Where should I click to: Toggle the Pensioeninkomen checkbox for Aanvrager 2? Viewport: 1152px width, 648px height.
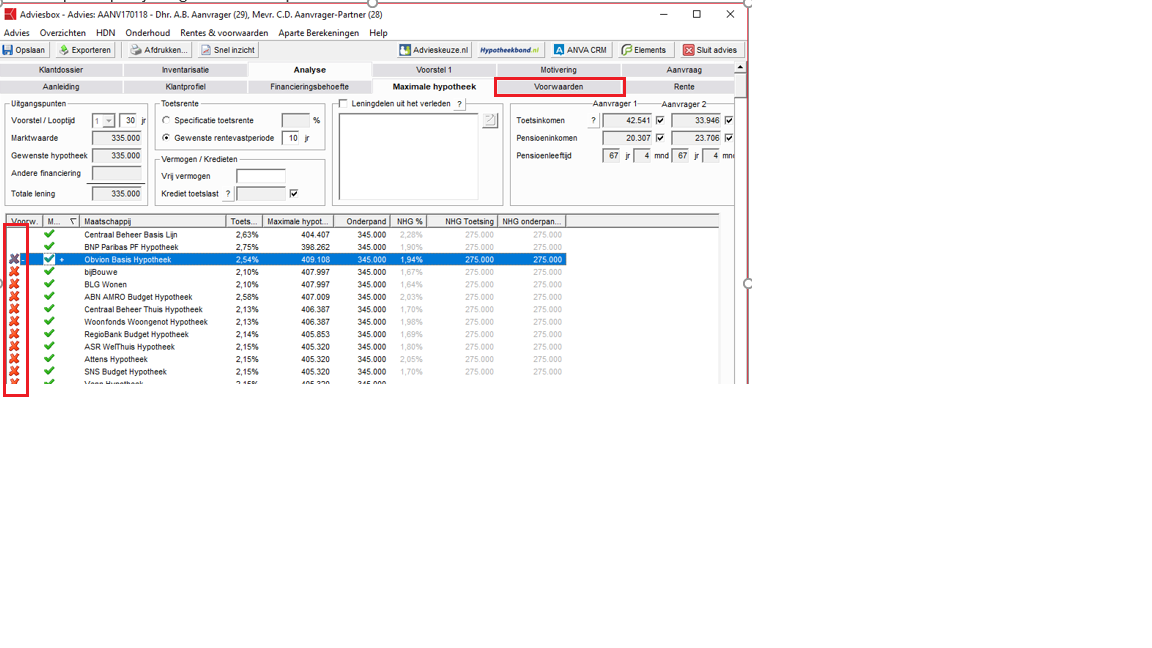click(x=729, y=137)
